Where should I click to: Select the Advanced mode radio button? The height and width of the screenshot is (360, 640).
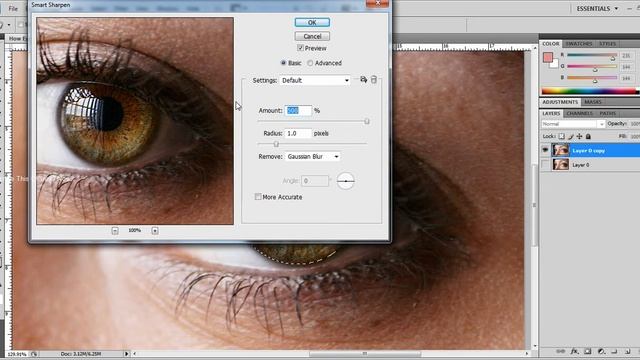(310, 63)
